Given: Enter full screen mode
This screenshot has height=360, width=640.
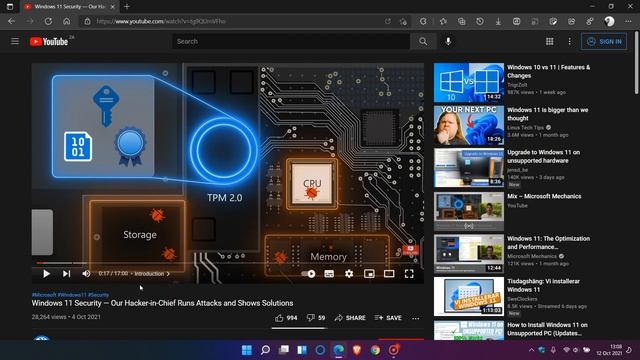Looking at the screenshot, I should (409, 274).
